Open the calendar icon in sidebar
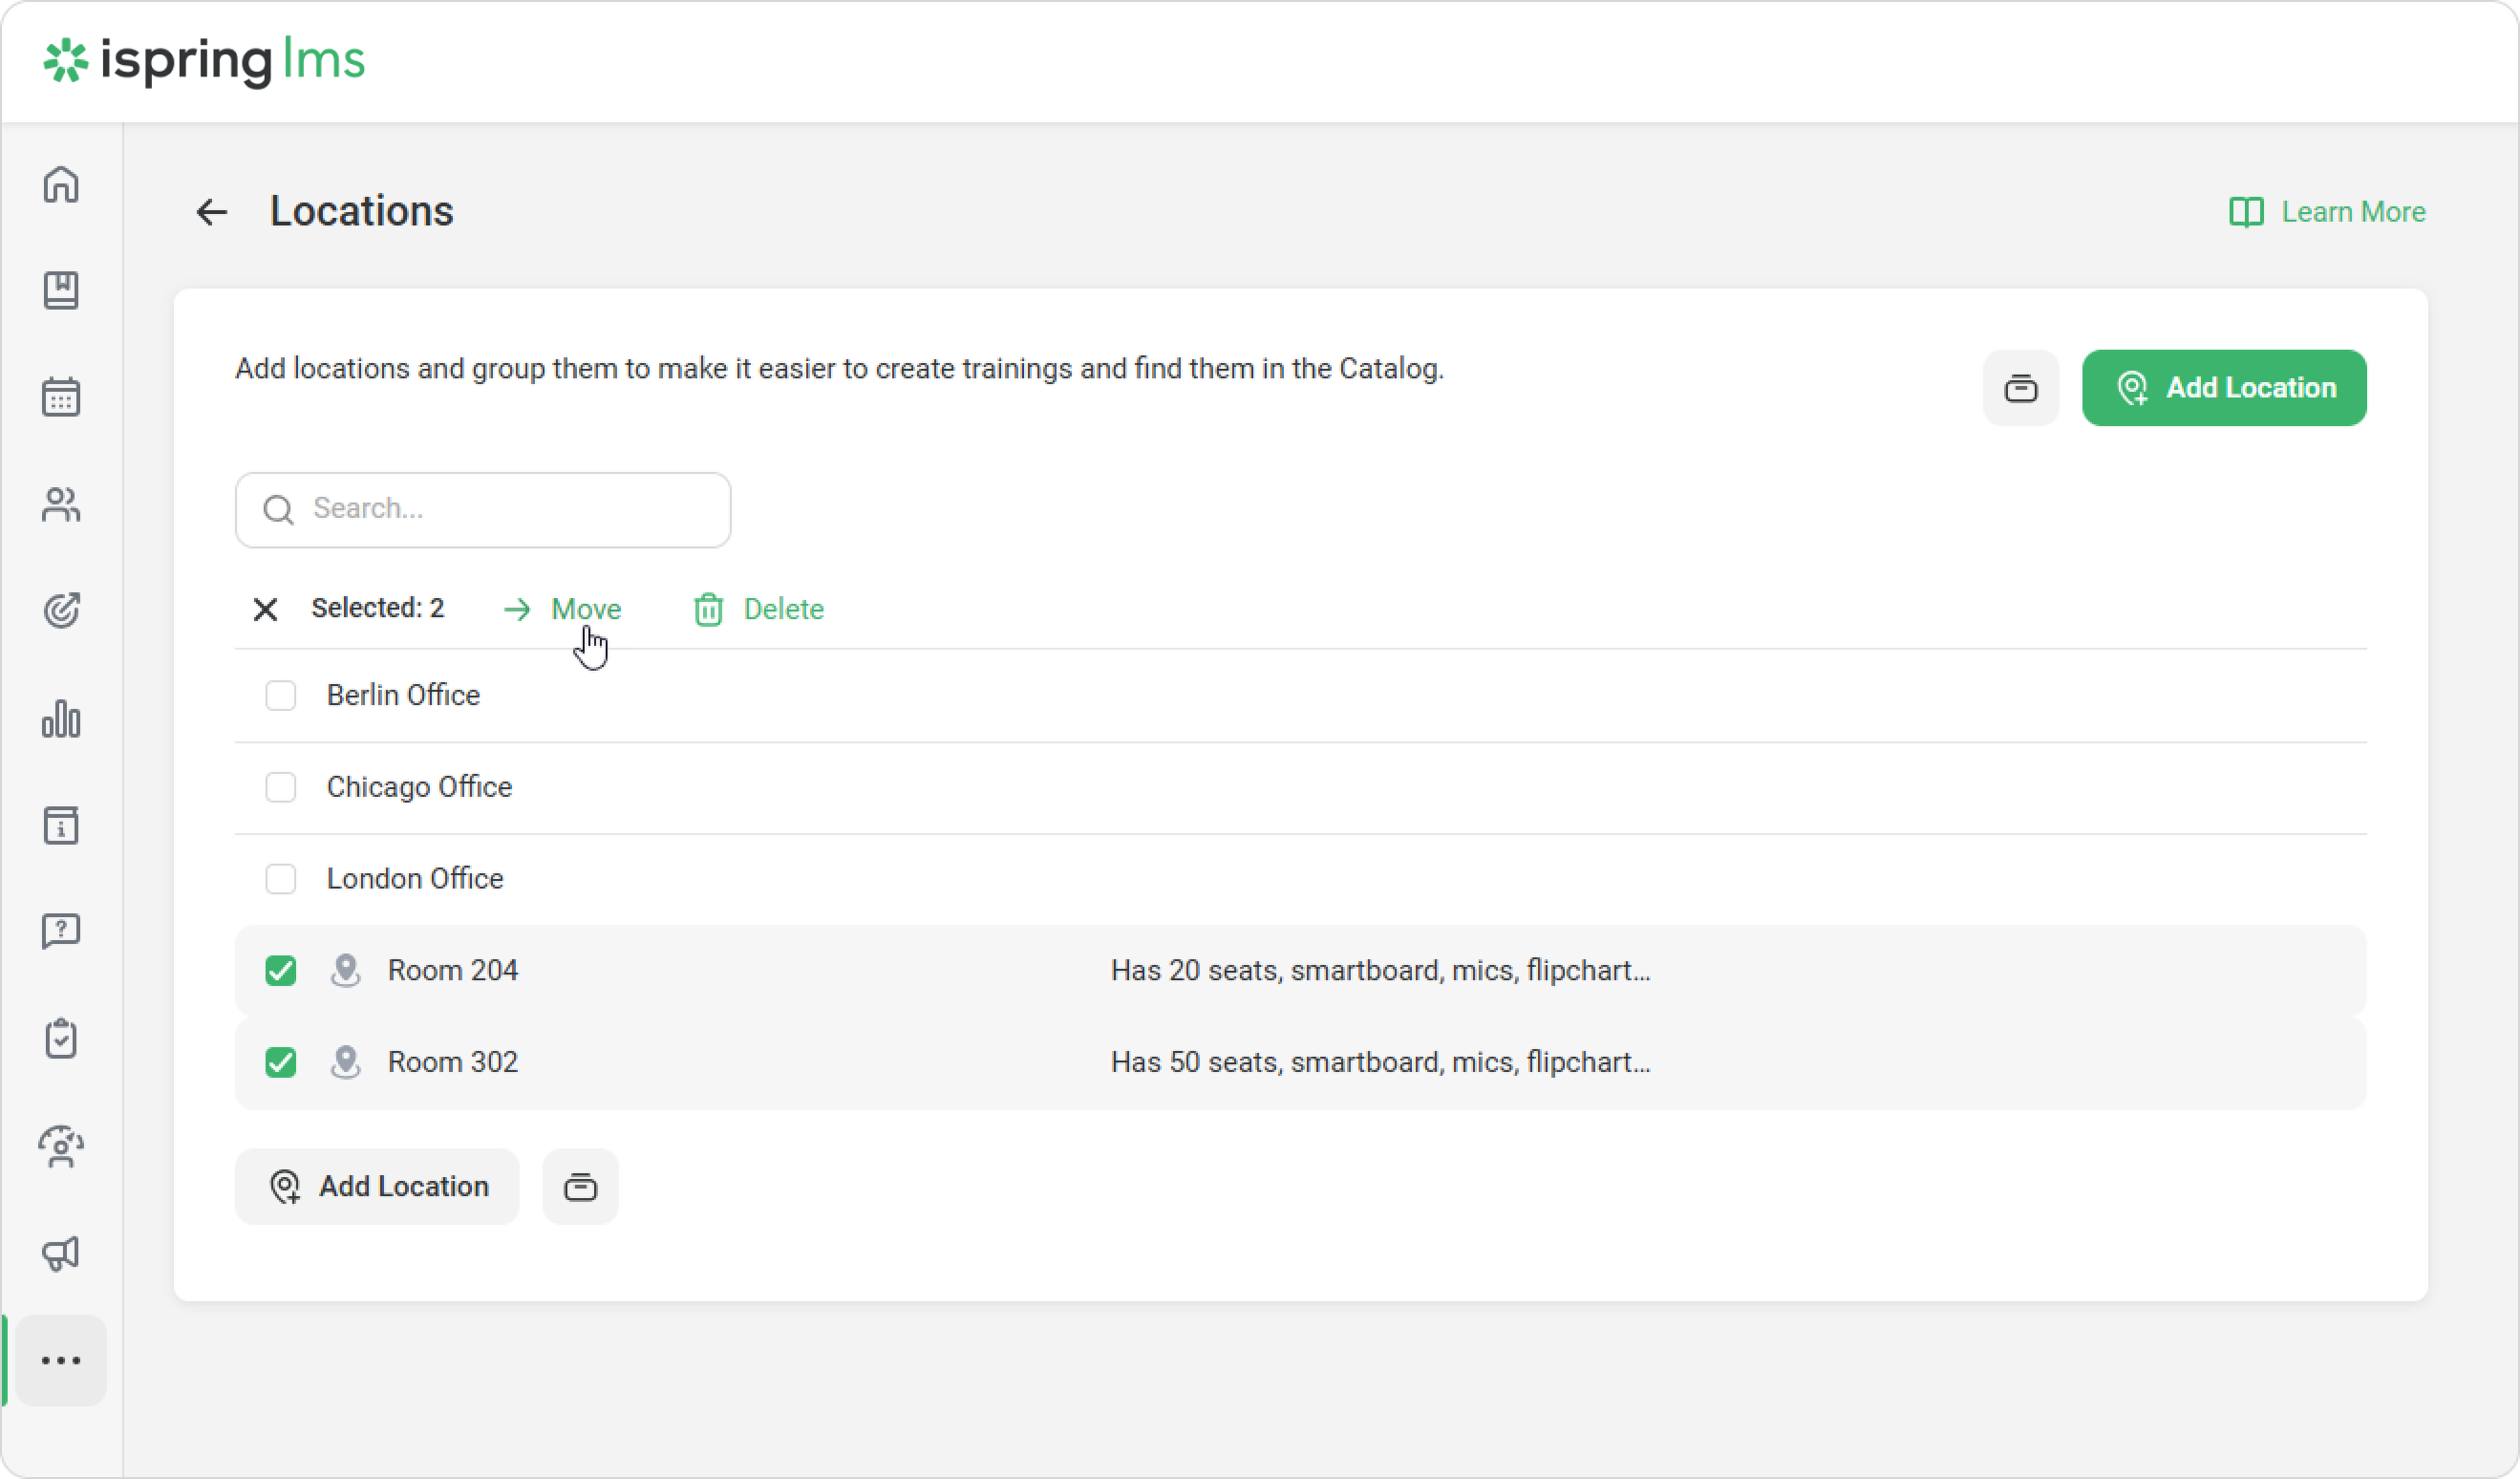 (x=61, y=397)
